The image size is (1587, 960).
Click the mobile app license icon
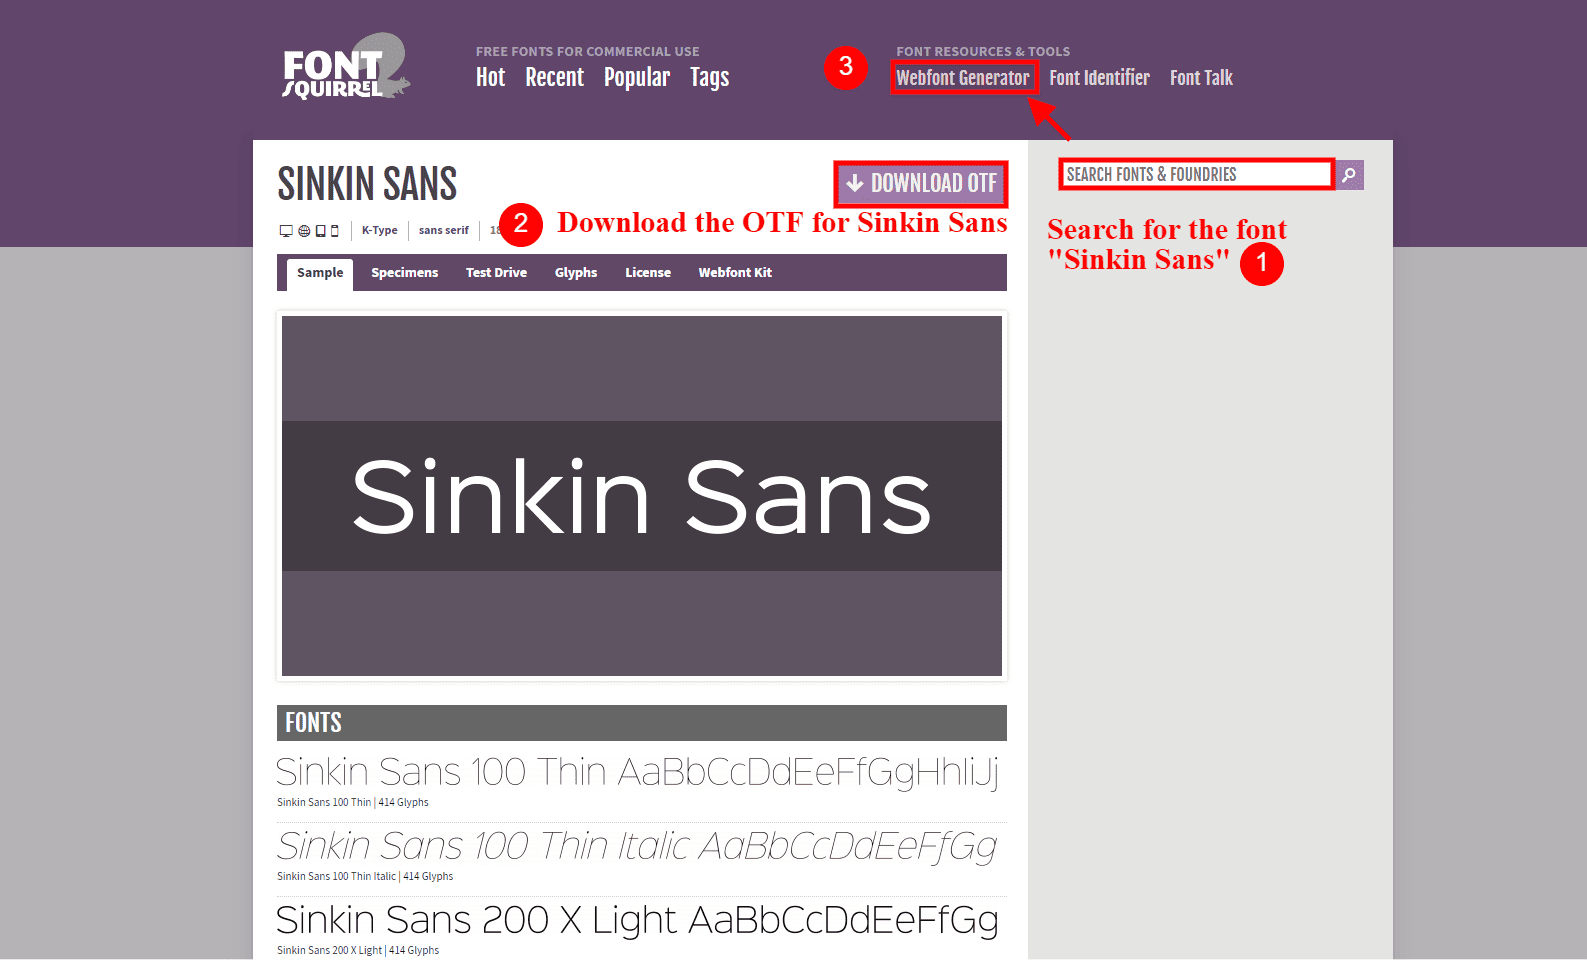[334, 231]
